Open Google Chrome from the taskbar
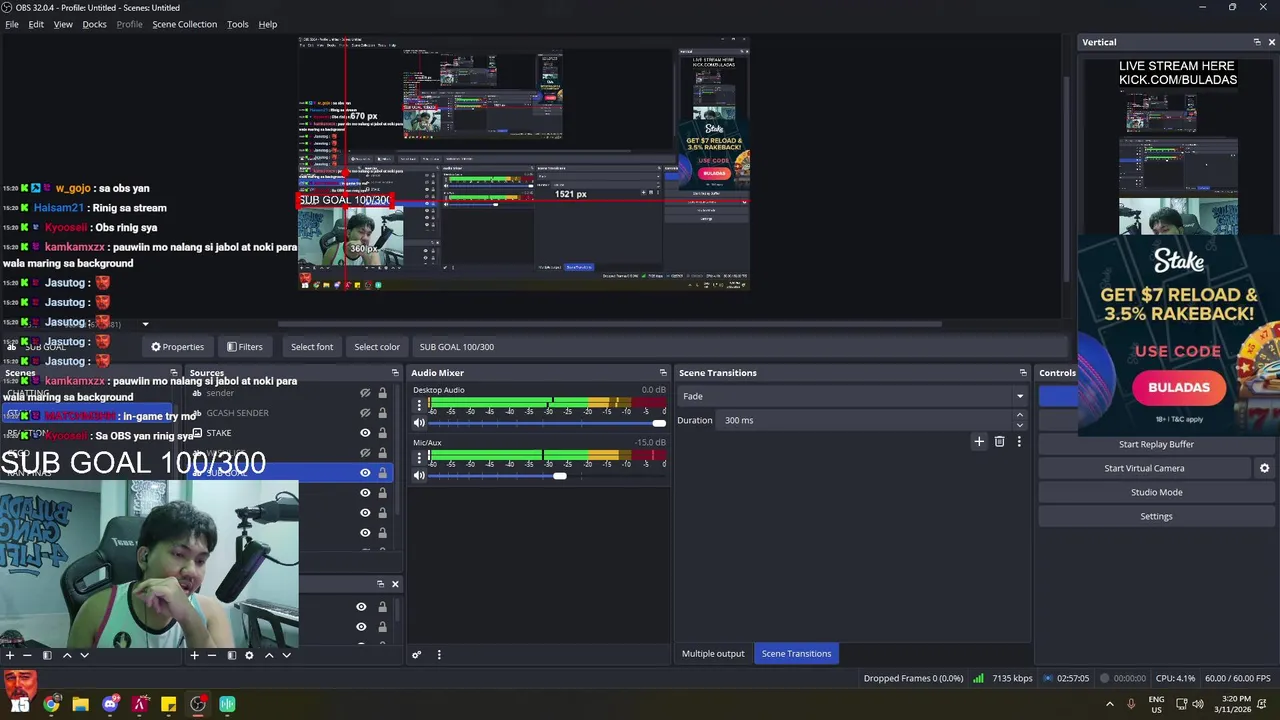The height and width of the screenshot is (720, 1280). click(51, 704)
